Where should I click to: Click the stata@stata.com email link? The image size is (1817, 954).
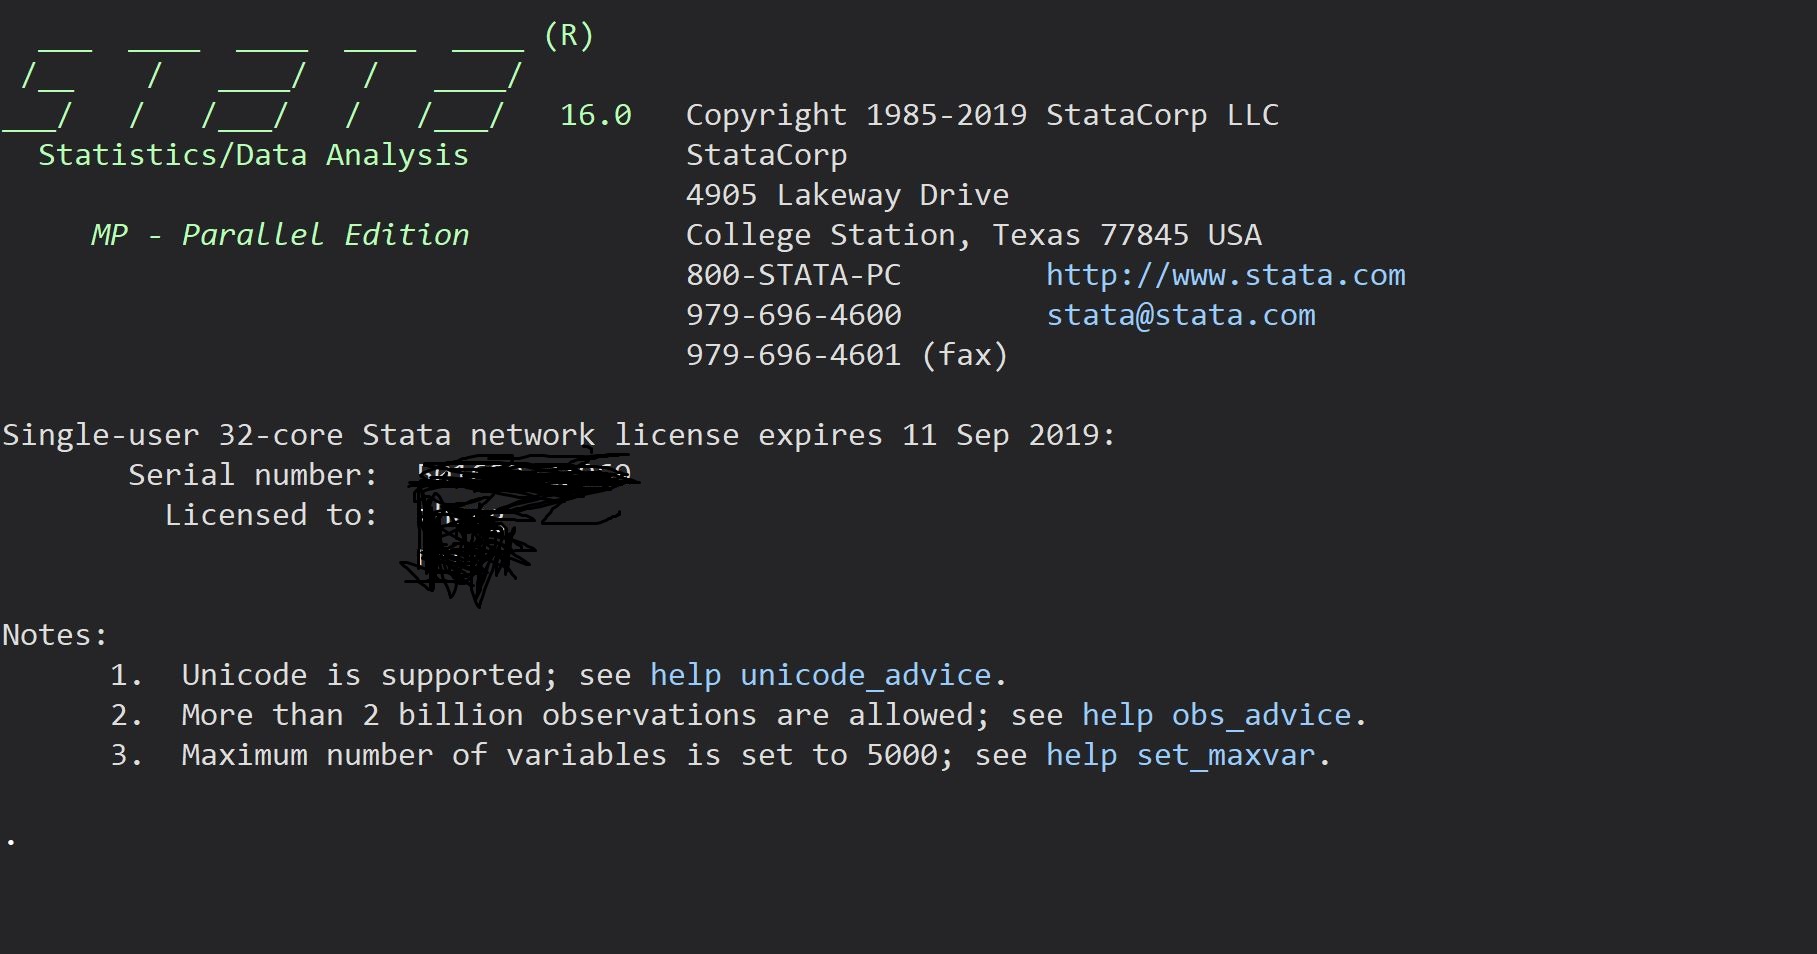coord(1180,315)
